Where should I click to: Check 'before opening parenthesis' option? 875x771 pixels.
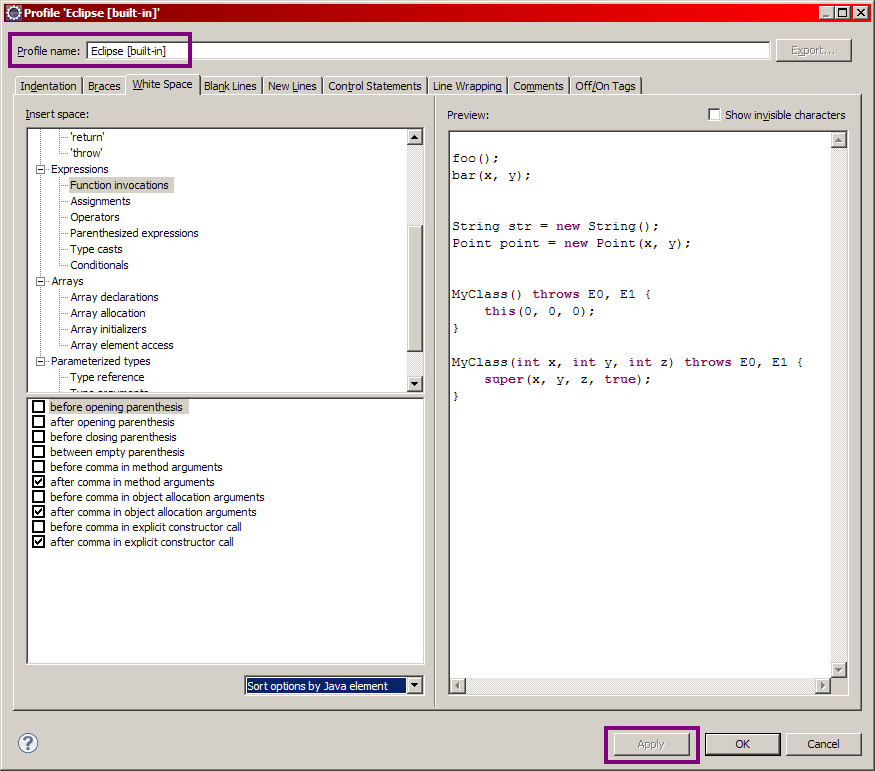(x=38, y=406)
